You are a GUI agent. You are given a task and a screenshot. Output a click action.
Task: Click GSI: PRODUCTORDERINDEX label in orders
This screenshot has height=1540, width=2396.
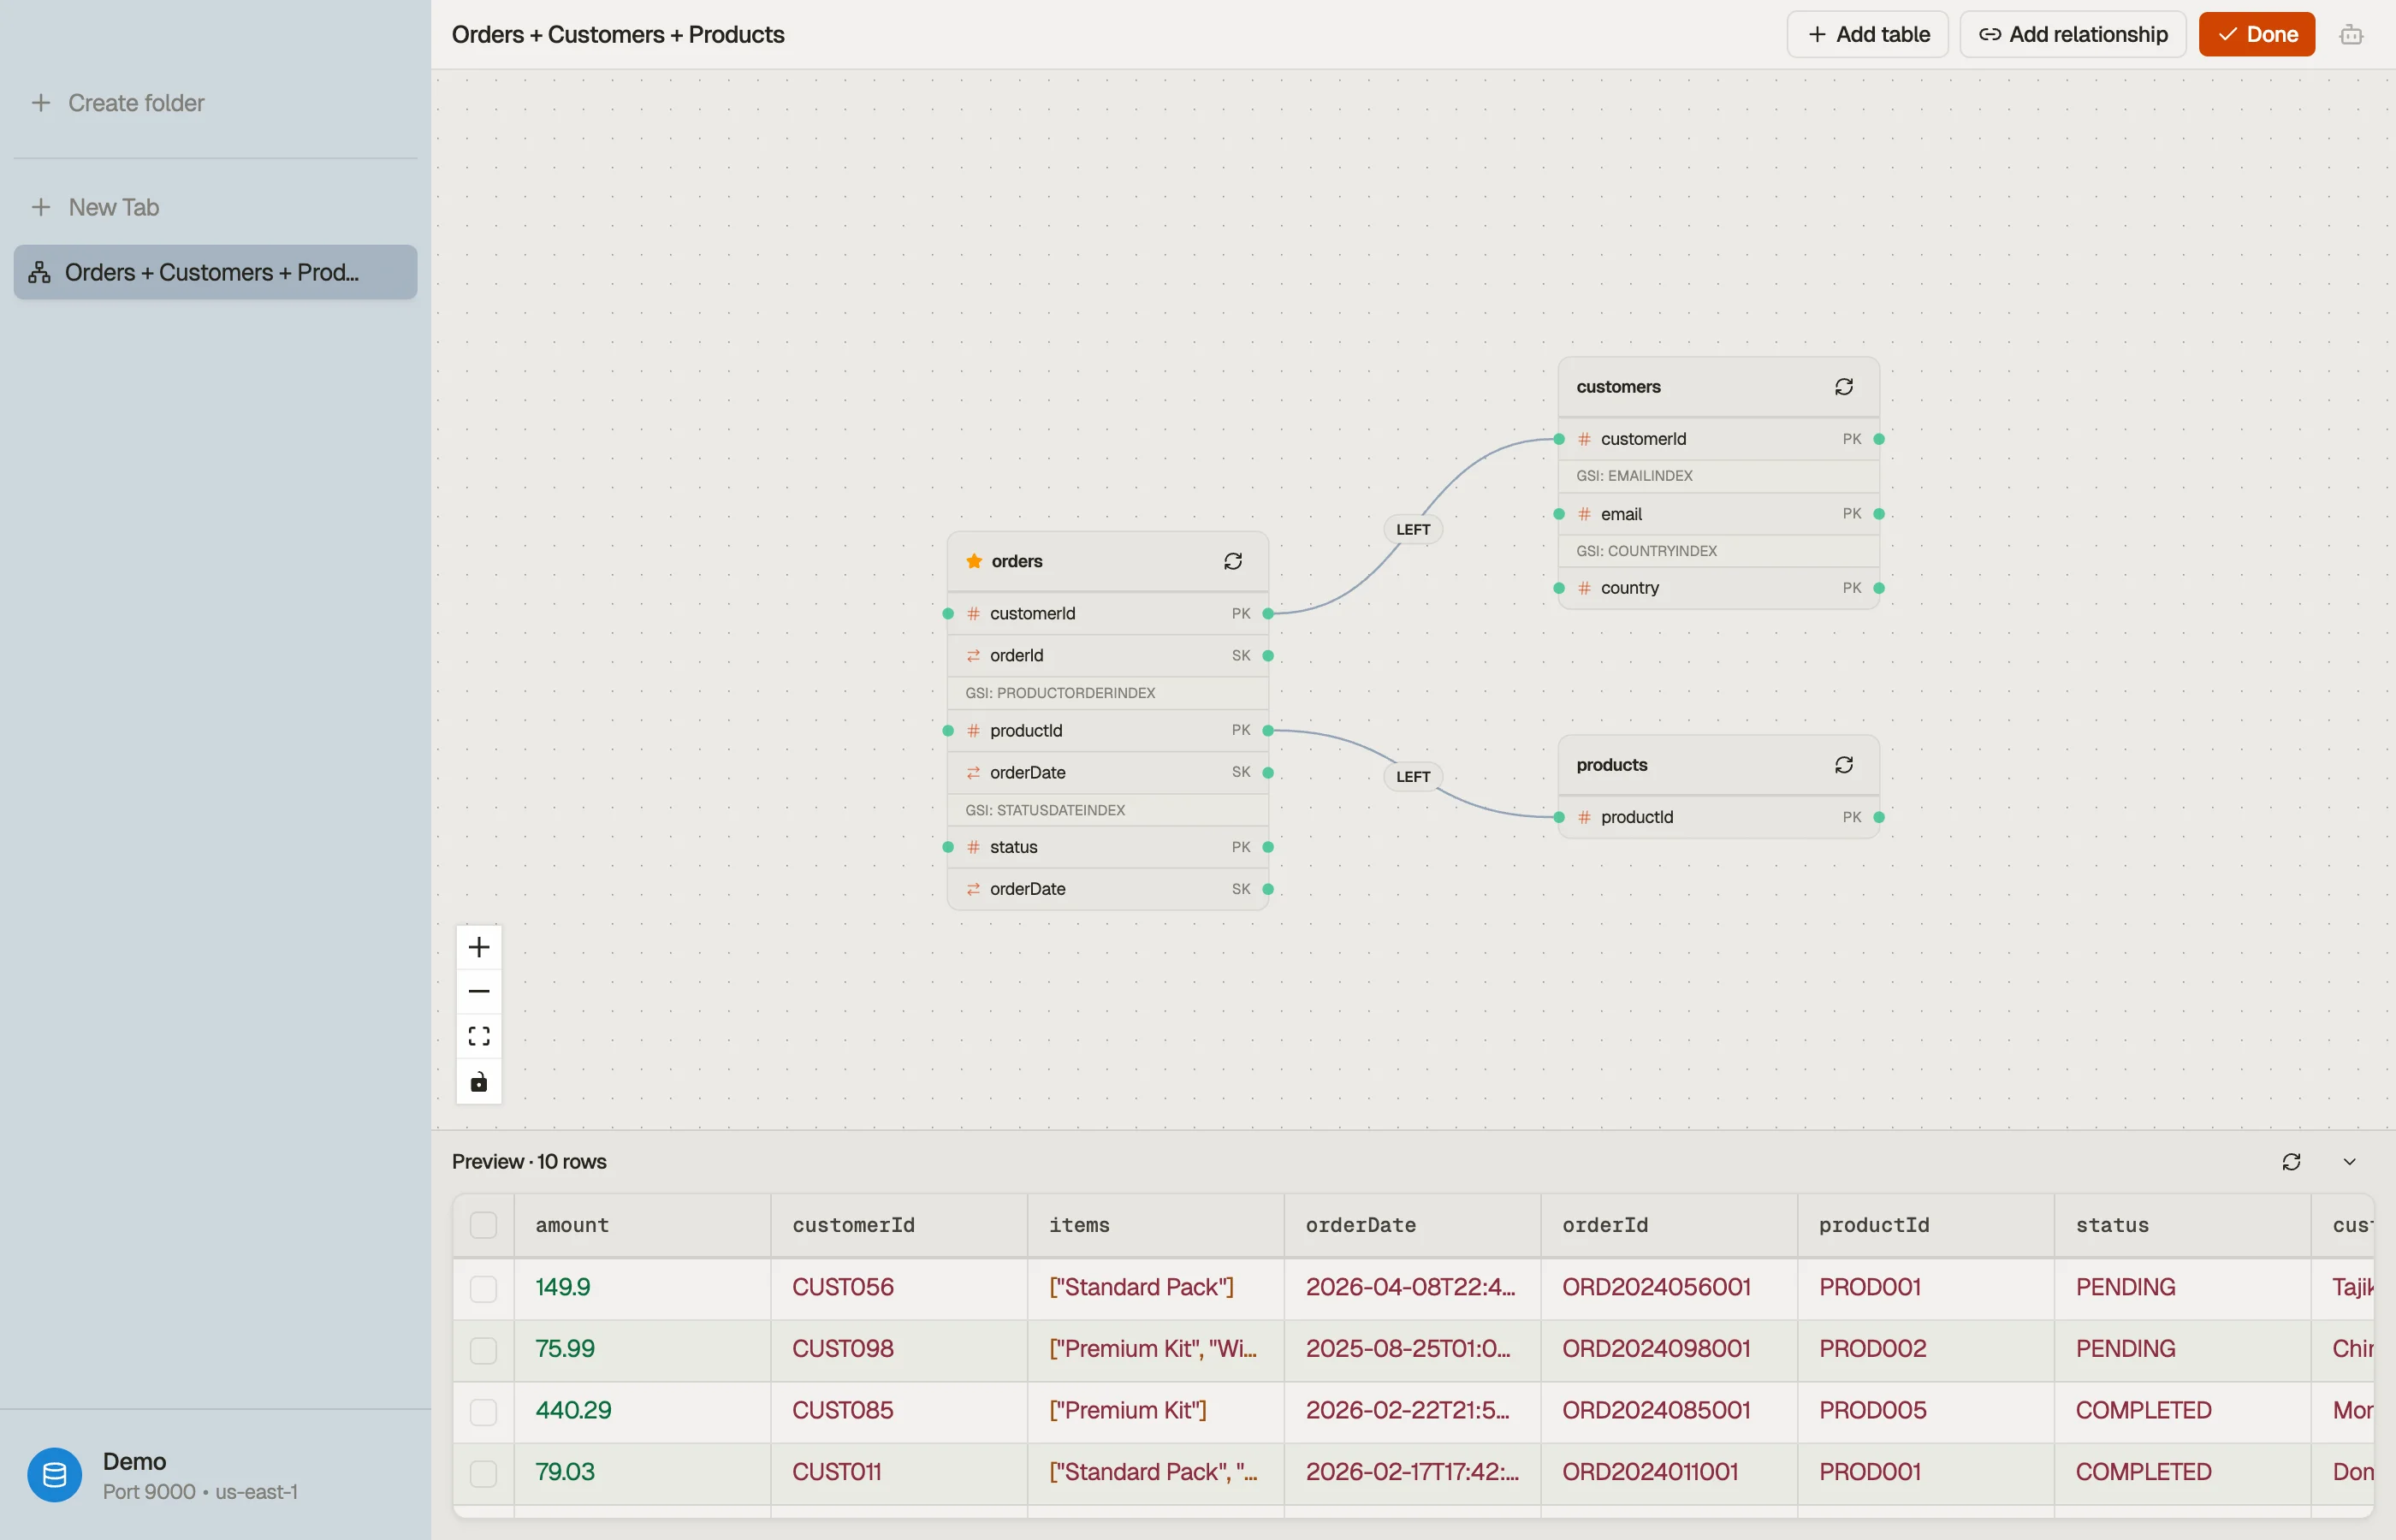coord(1060,693)
